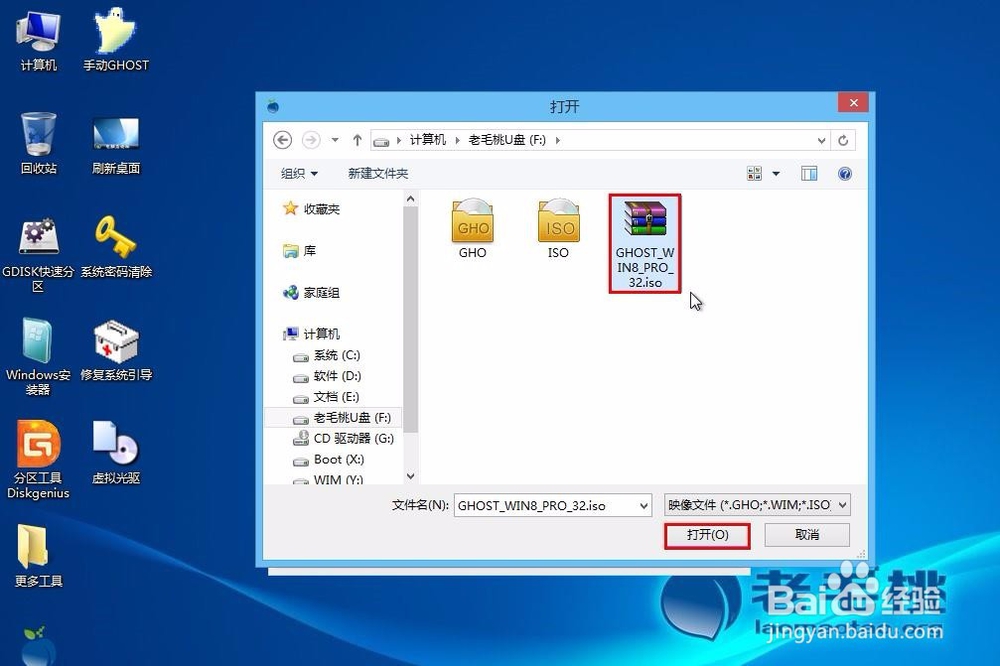Image resolution: width=1000 pixels, height=666 pixels.
Task: Open the 映像文件 file type filter dropdown
Action: point(757,505)
